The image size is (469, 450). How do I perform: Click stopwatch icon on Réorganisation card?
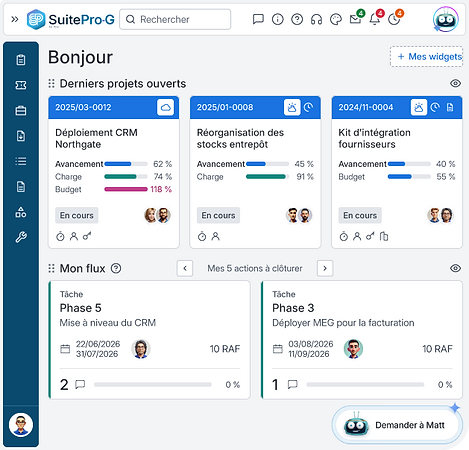pos(202,237)
